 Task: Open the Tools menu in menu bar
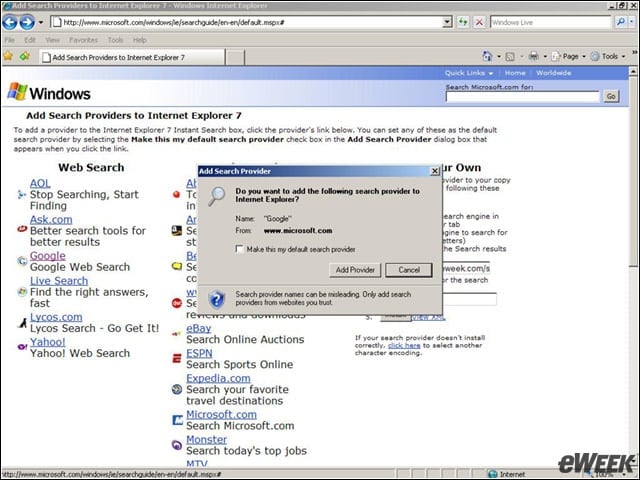[116, 40]
